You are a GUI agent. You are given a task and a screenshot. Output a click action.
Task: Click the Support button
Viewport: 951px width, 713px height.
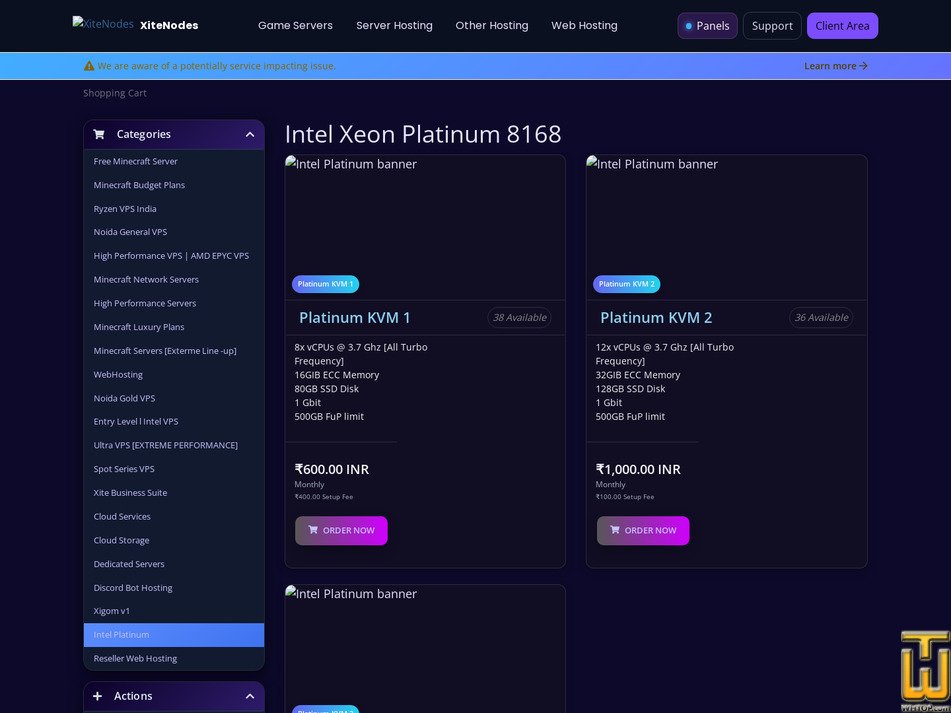[x=772, y=26]
